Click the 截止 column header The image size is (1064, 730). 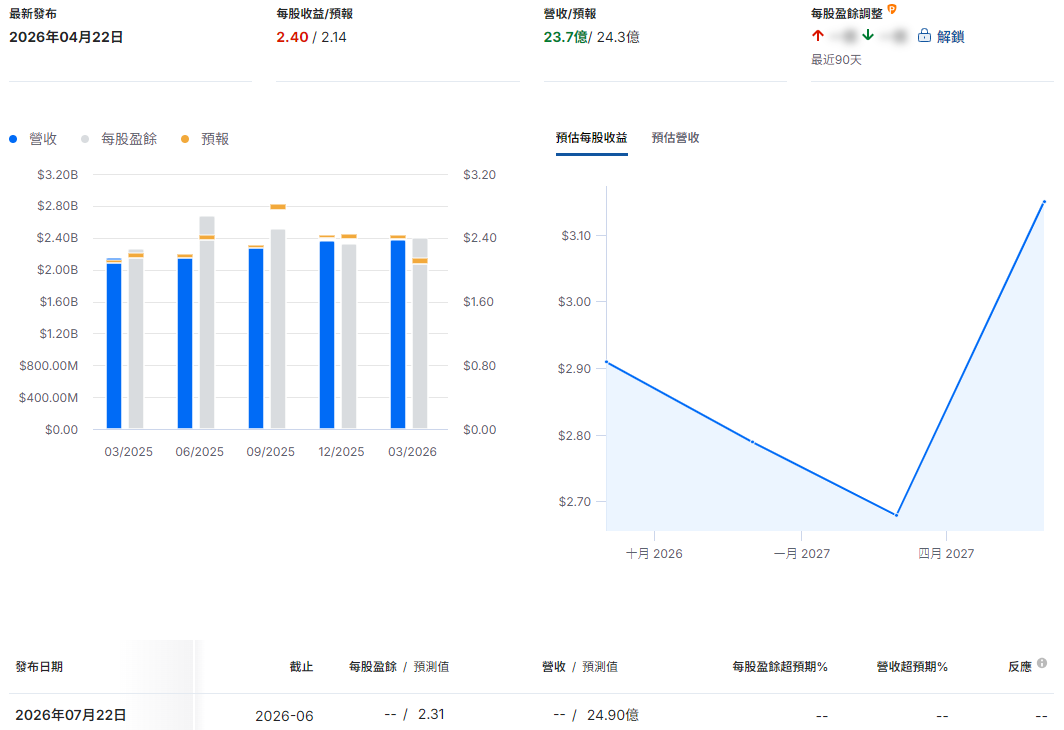tap(301, 667)
